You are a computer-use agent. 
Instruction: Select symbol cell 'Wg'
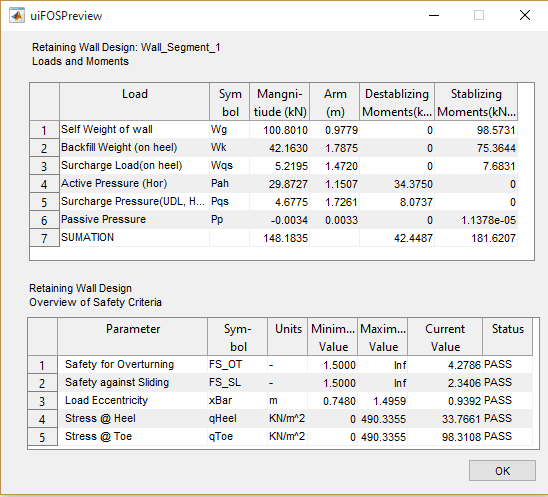230,130
